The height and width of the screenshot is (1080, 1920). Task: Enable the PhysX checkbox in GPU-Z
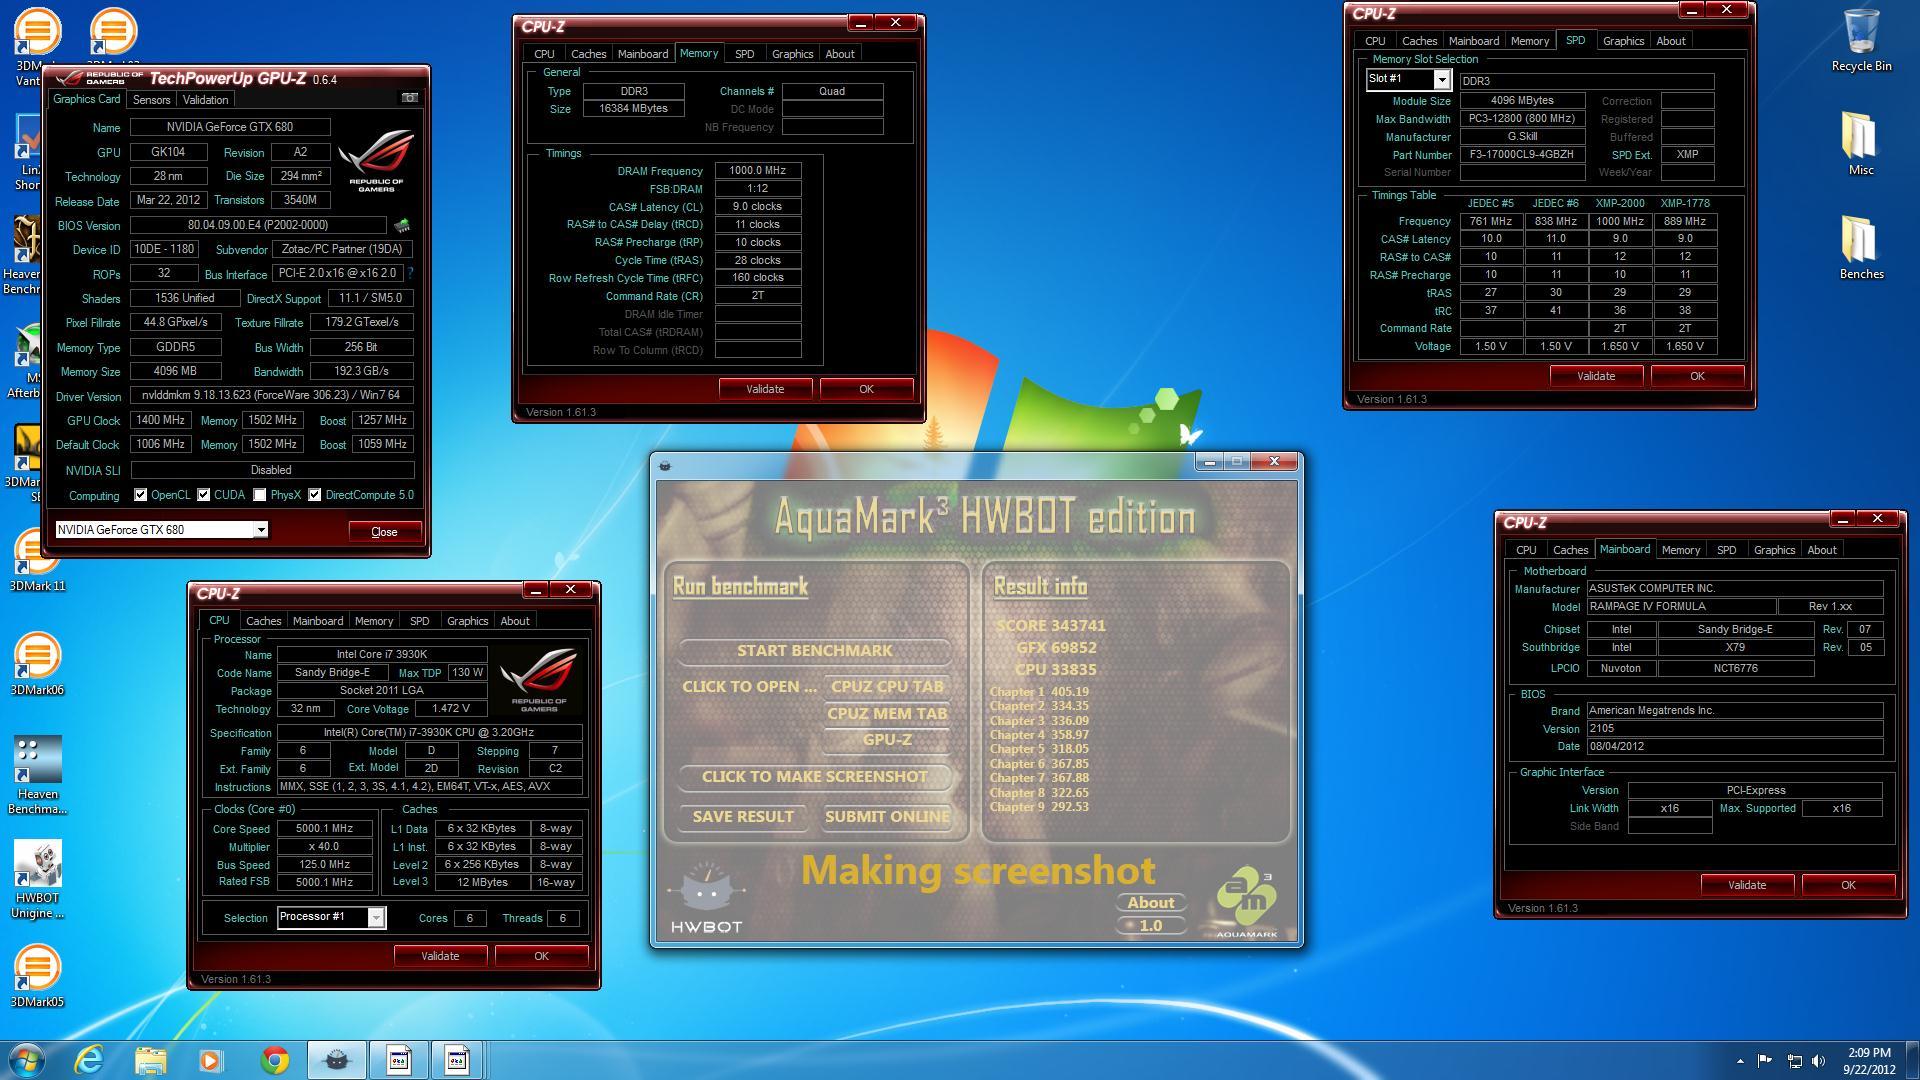[x=260, y=495]
